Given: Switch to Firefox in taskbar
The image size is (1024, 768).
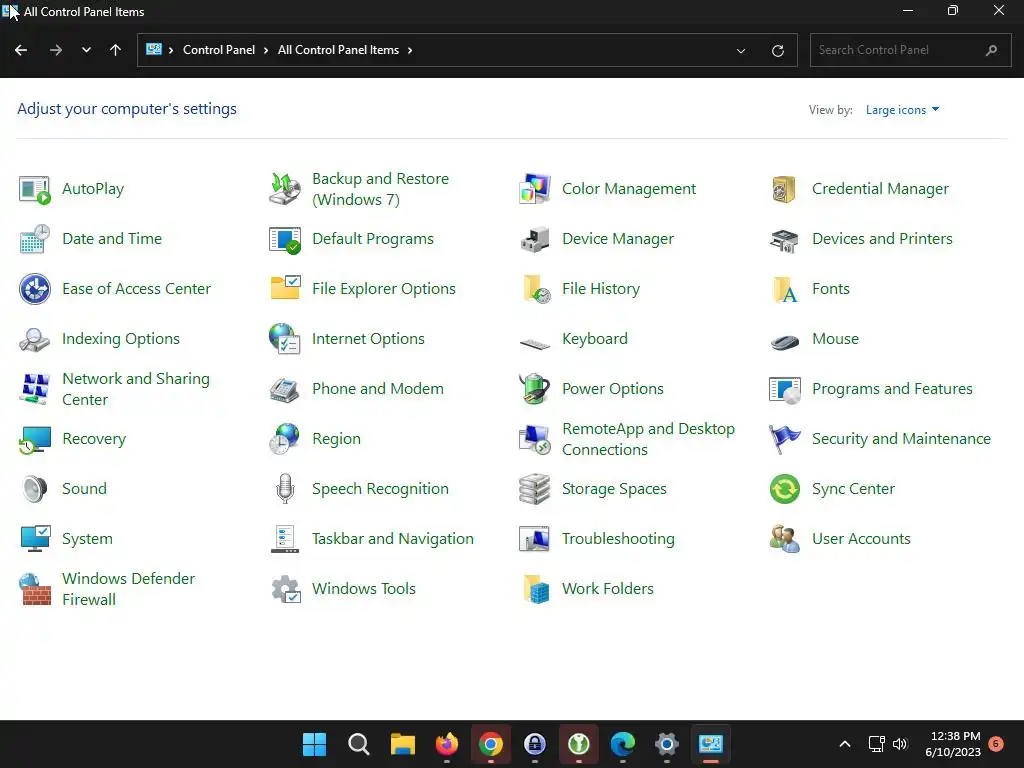Looking at the screenshot, I should tap(447, 744).
